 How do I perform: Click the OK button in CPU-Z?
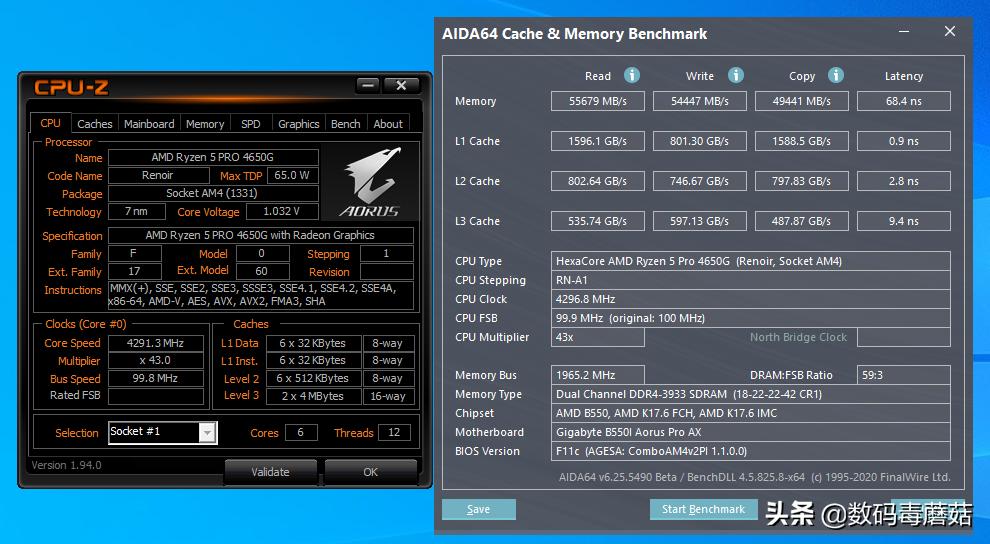371,471
